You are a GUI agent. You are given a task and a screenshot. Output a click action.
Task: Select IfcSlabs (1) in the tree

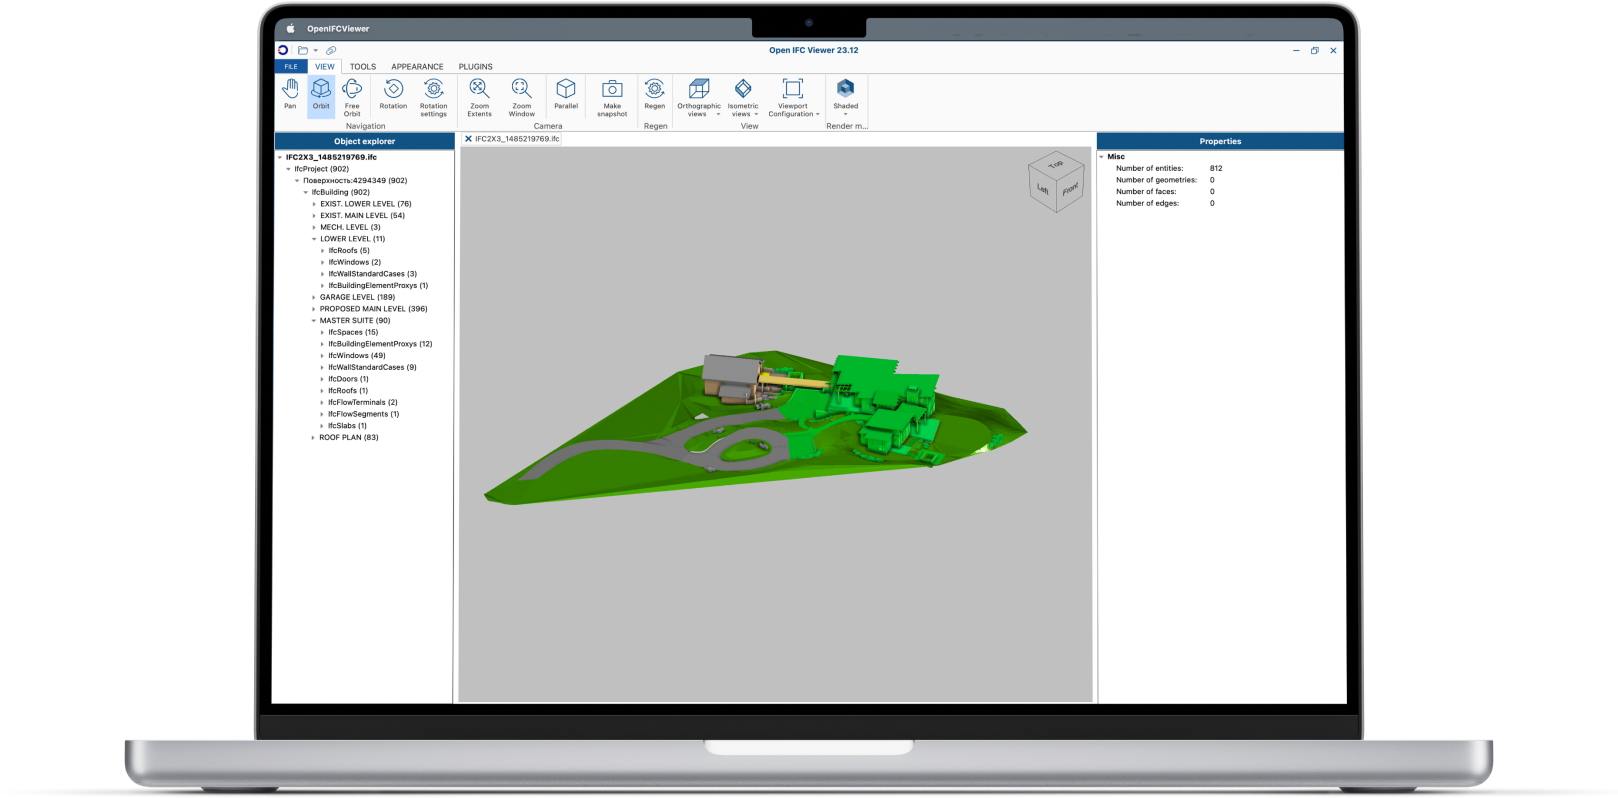[x=348, y=426]
